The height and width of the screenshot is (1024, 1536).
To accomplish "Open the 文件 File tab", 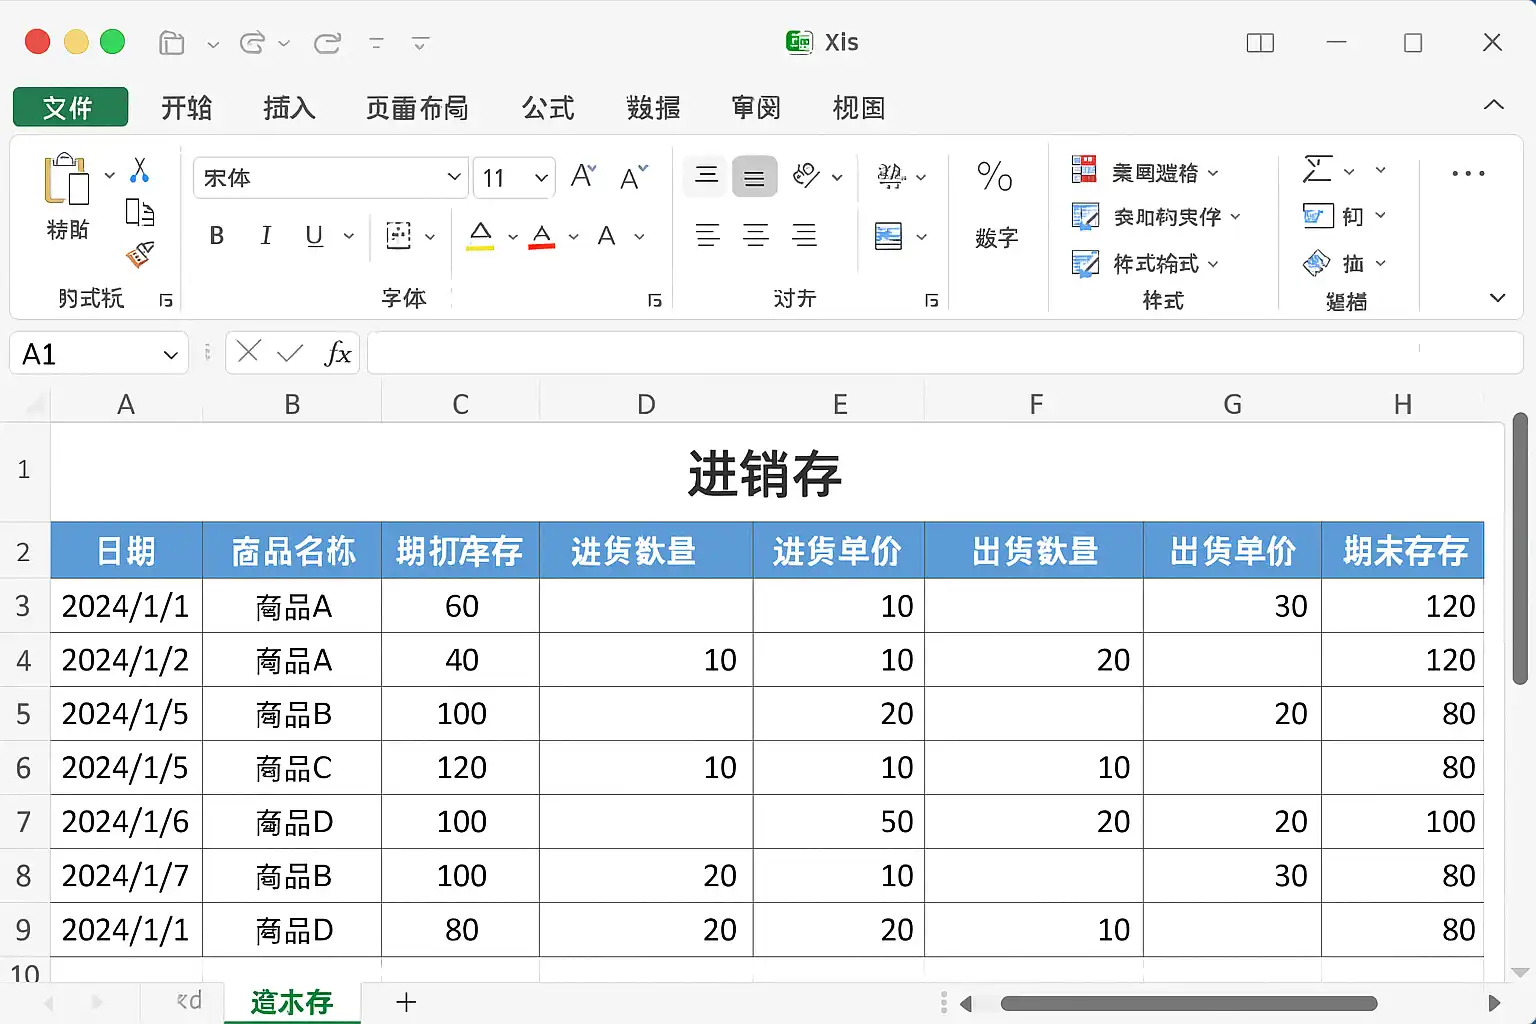I will click(70, 107).
